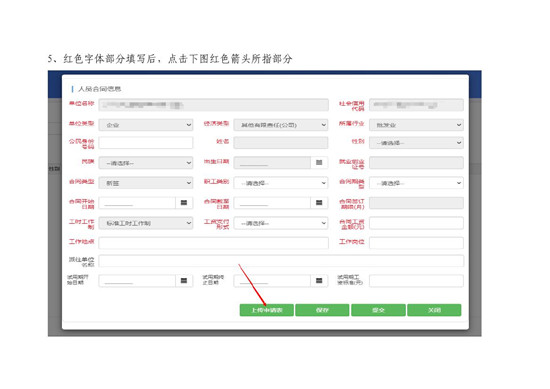This screenshot has width=550, height=389.
Task: Open the 民族 dropdown
Action: pos(146,163)
